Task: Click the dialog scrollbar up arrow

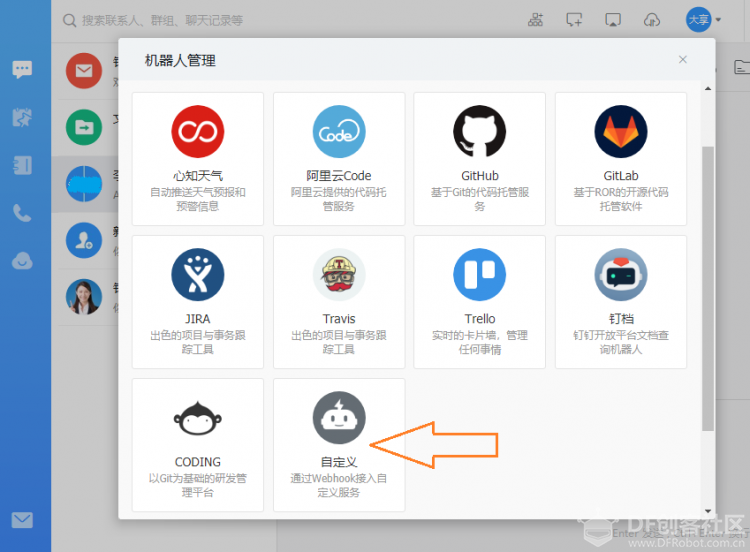Action: [x=708, y=88]
